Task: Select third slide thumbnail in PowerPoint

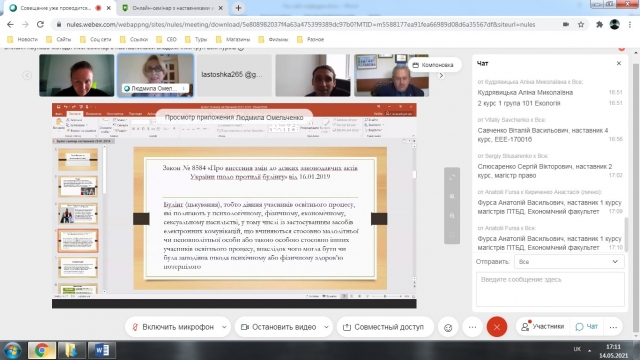Action: click(x=78, y=213)
